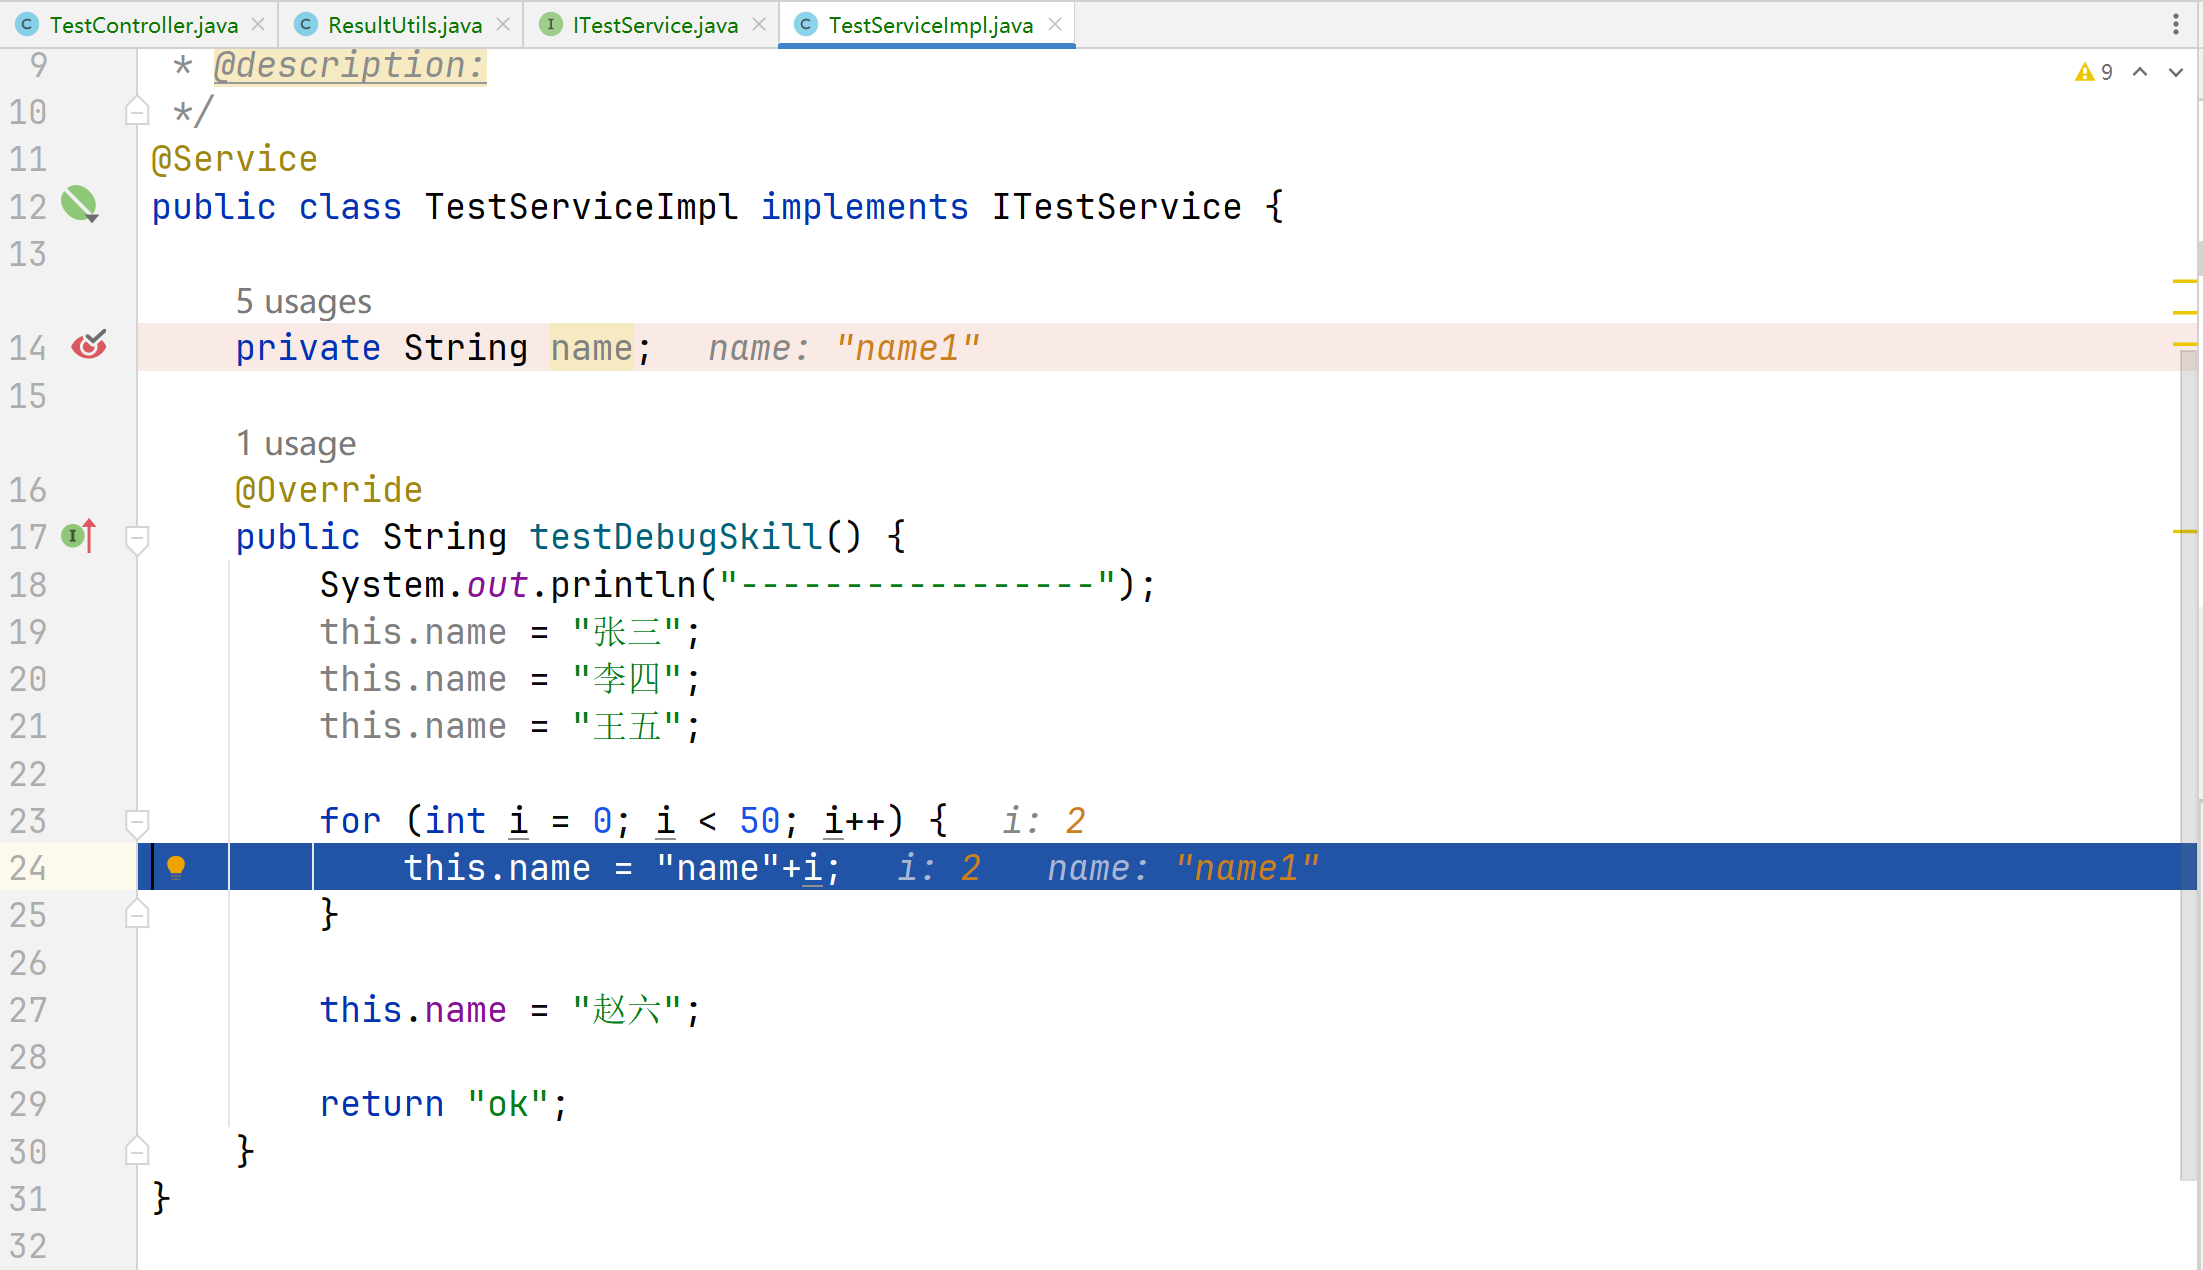2203x1270 pixels.
Task: Toggle the field watchpoint on line 14
Action: 89,345
